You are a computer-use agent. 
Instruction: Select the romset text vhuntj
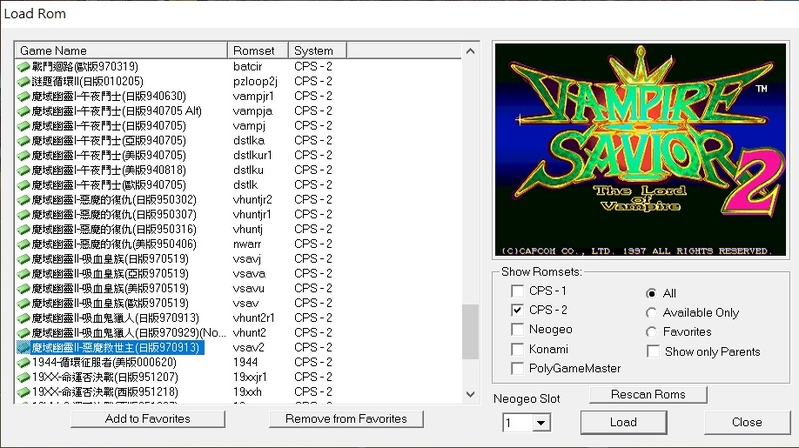[x=248, y=229]
